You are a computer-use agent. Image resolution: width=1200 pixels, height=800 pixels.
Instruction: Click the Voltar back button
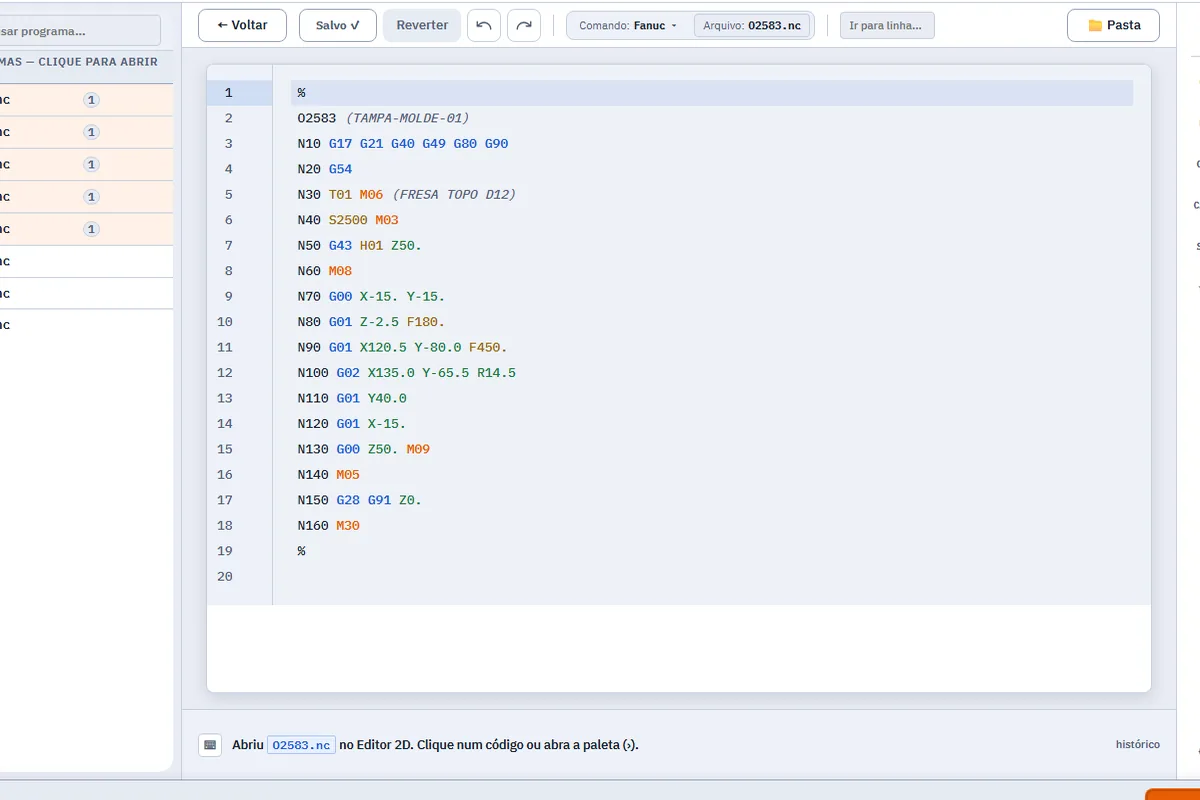[x=242, y=25]
